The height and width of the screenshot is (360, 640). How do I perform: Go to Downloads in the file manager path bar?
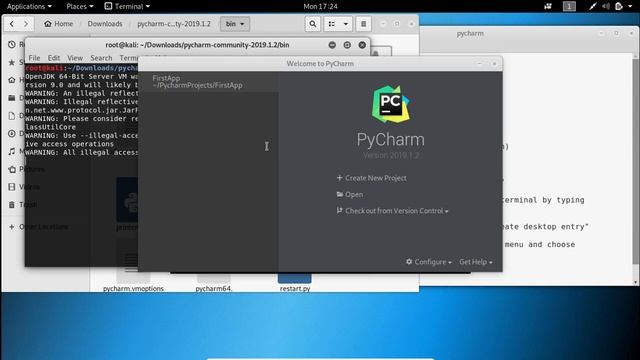tap(105, 24)
